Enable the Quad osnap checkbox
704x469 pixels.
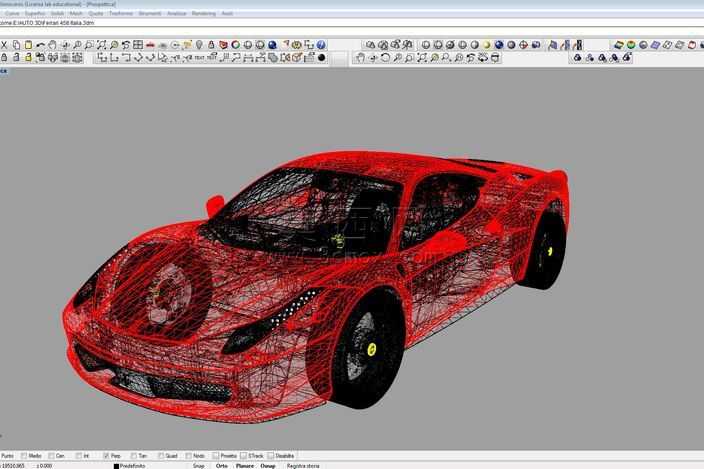pos(161,456)
